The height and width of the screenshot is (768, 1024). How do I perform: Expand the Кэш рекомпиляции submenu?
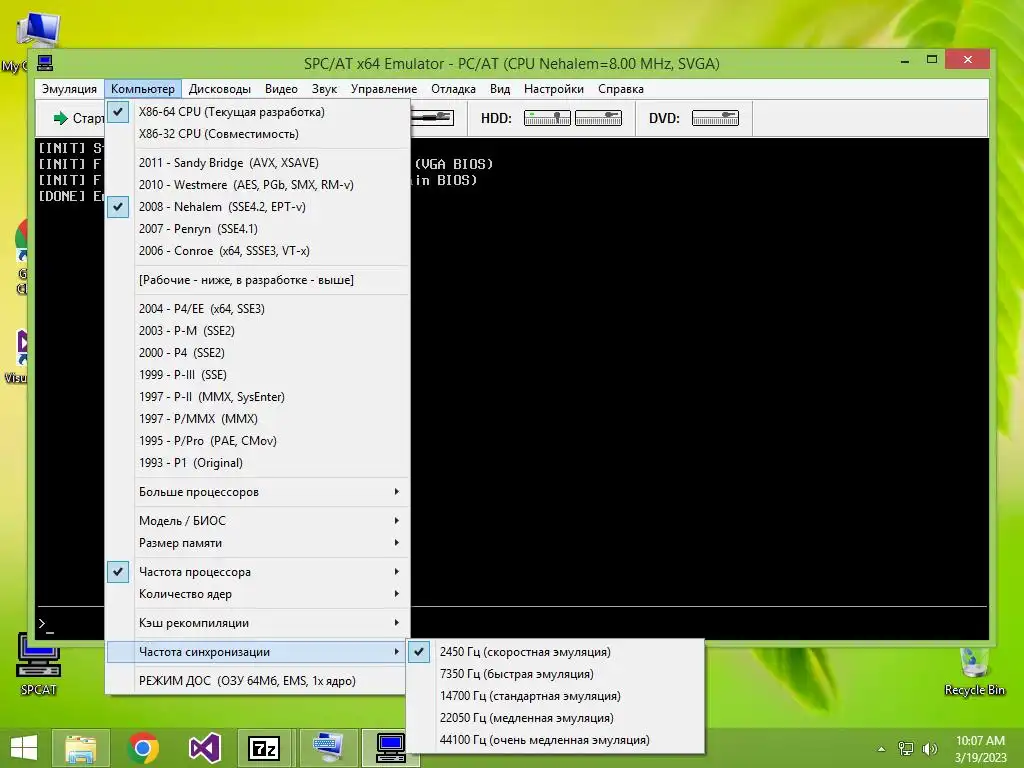point(257,623)
